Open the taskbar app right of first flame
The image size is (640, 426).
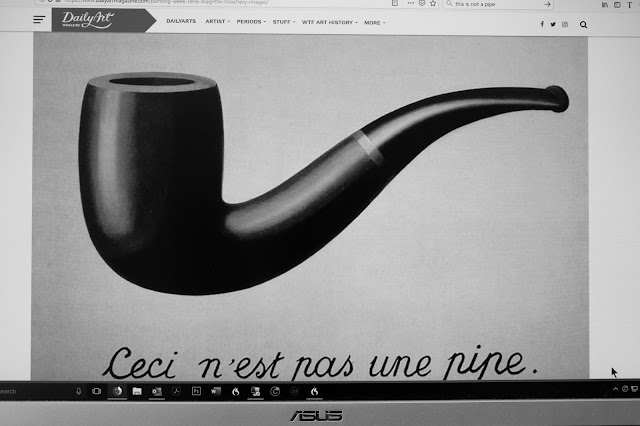[256, 392]
